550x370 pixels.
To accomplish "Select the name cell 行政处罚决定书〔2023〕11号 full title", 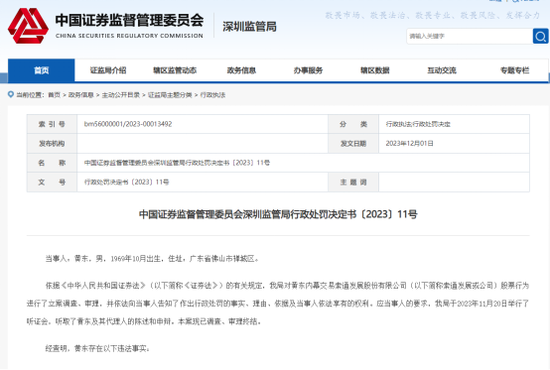I will [x=177, y=163].
